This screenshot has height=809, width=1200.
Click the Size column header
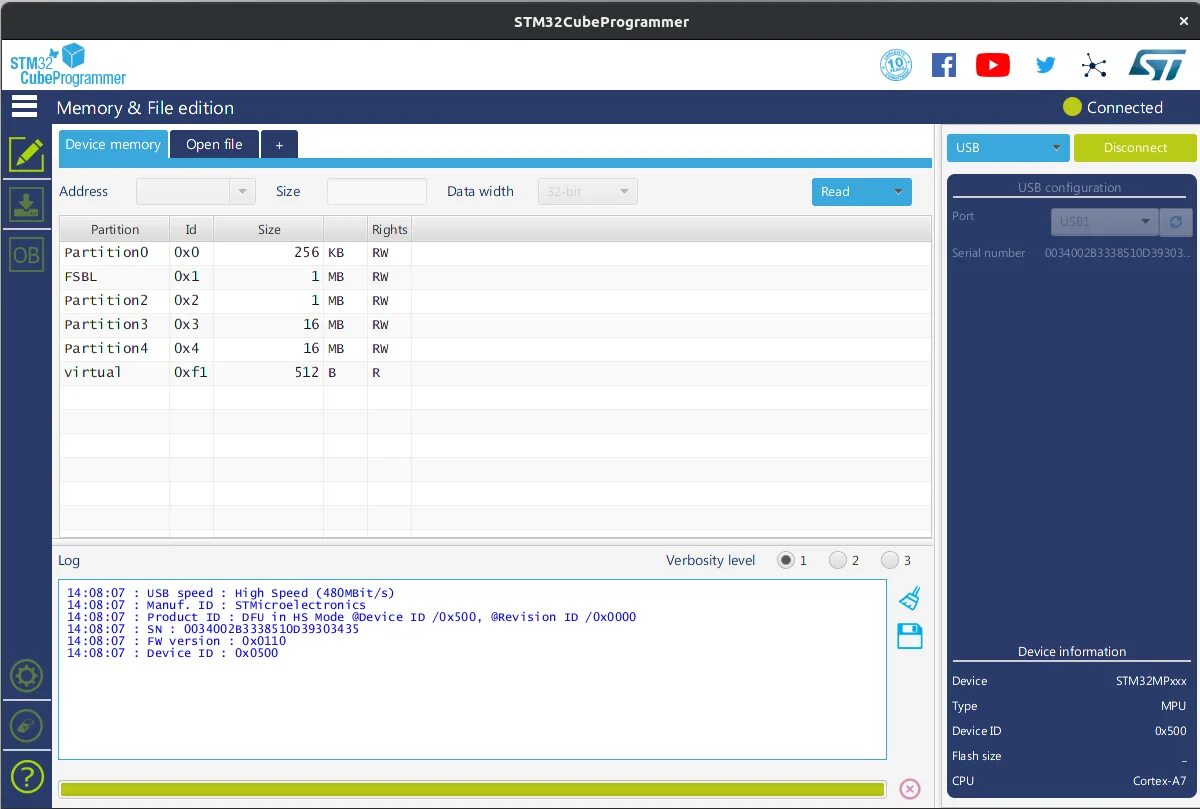point(269,229)
